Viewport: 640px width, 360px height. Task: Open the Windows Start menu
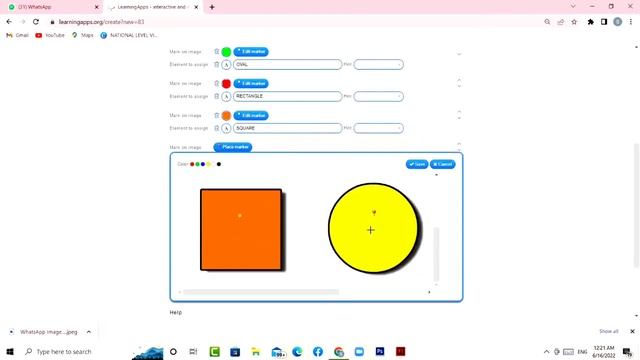coord(10,351)
